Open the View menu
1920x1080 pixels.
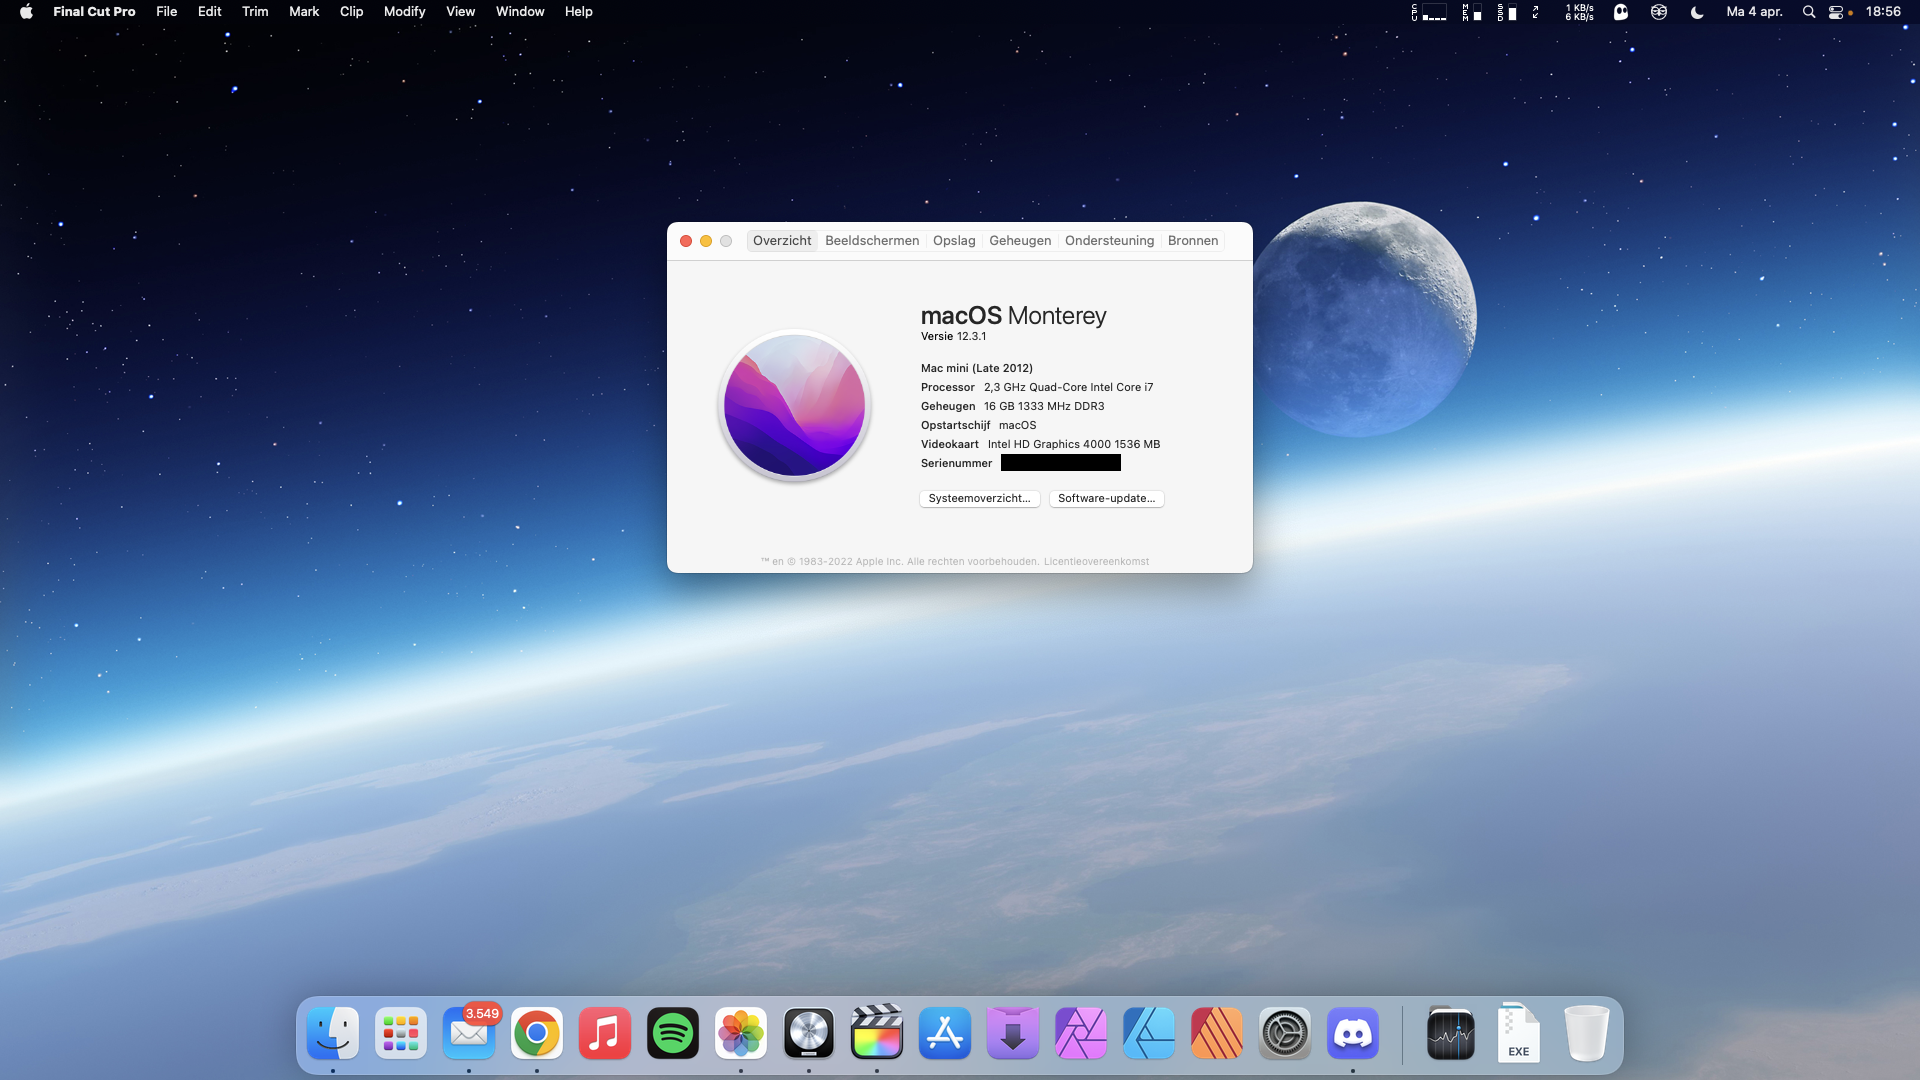pyautogui.click(x=461, y=12)
